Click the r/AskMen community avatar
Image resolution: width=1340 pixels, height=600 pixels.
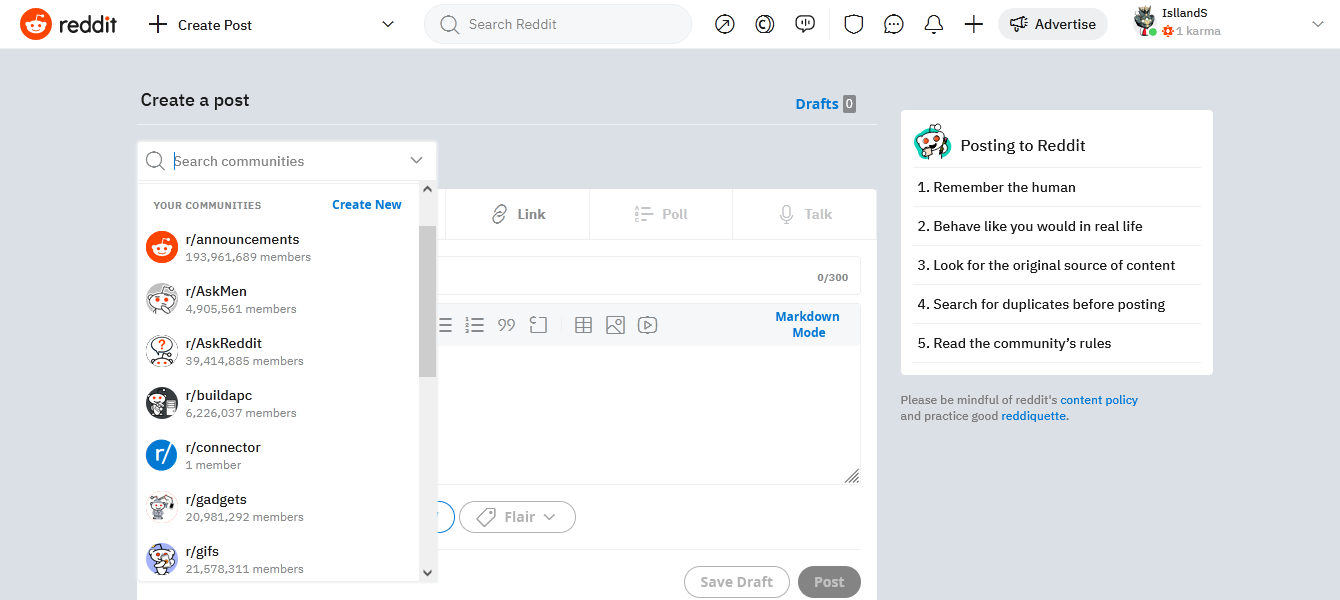pos(162,299)
